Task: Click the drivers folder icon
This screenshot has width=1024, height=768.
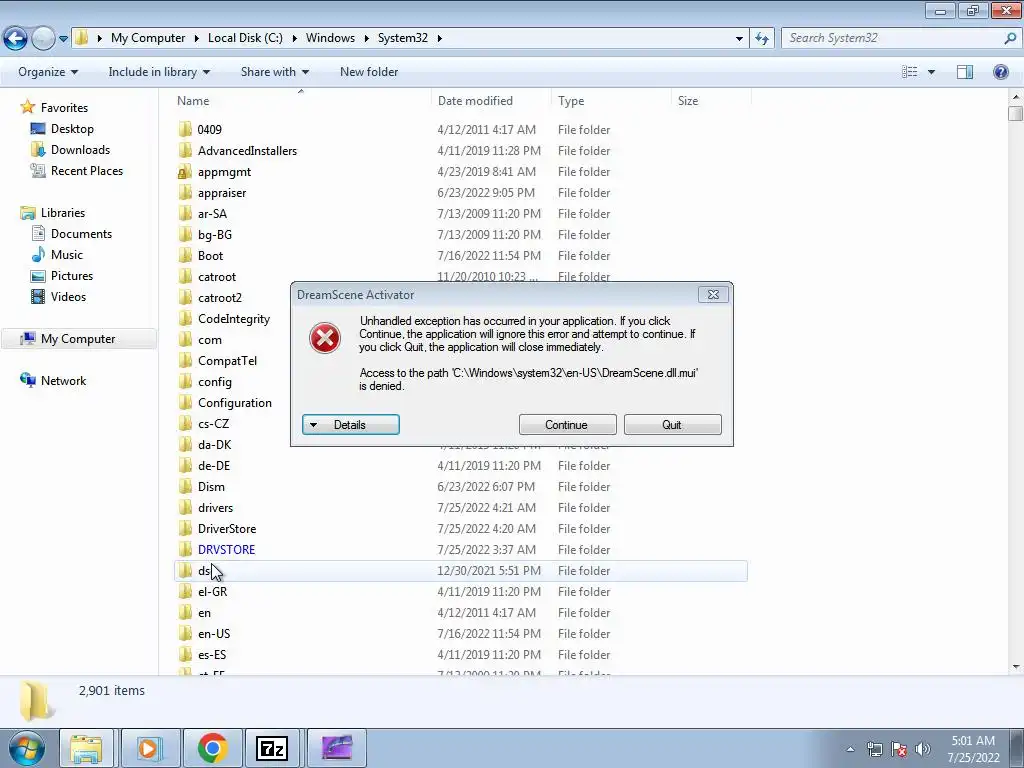Action: pos(185,507)
